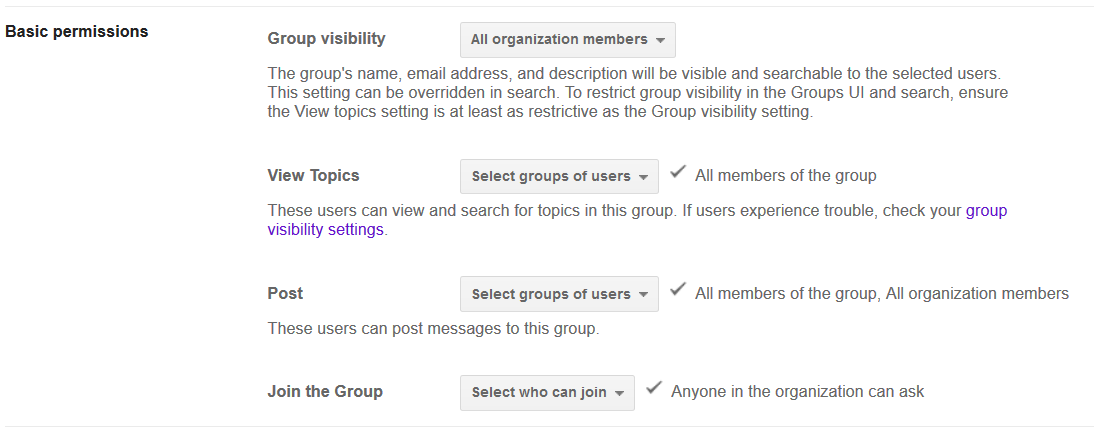Click "All members of the group, All organization members"
Screen dimensions: 1094x432
tap(881, 294)
